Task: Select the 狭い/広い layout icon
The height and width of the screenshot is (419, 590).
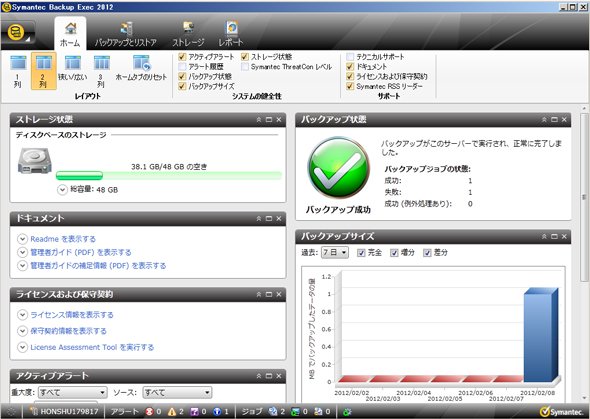Action: pos(73,62)
